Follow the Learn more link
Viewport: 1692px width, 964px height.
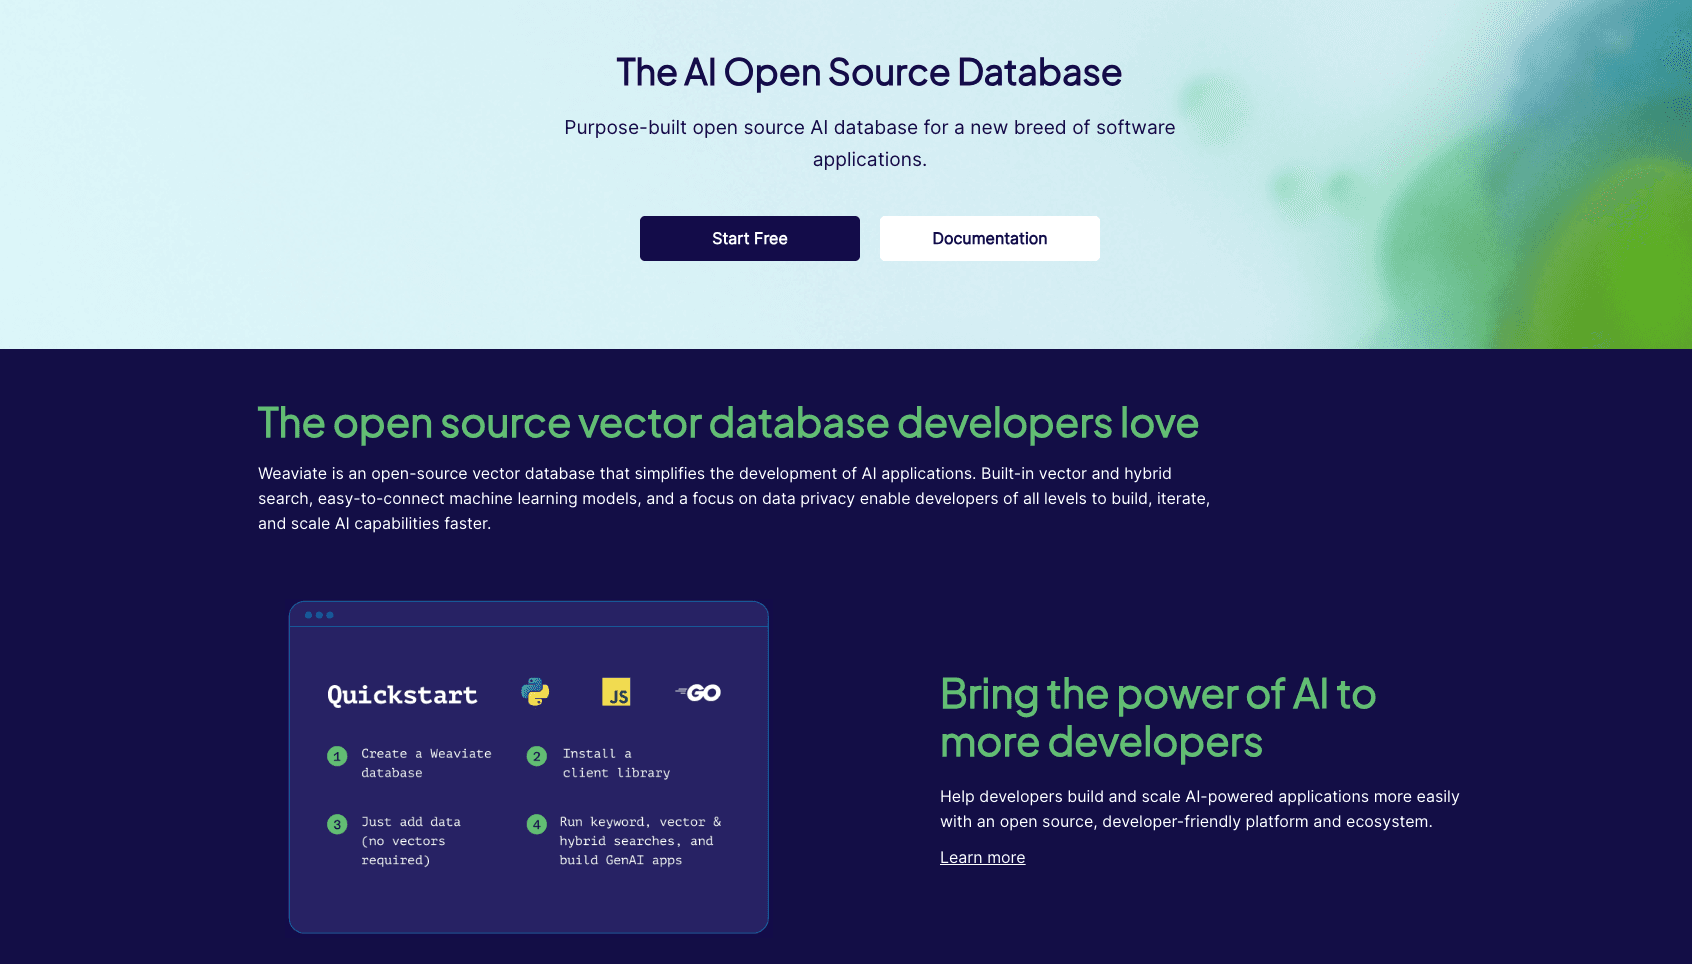(x=982, y=857)
